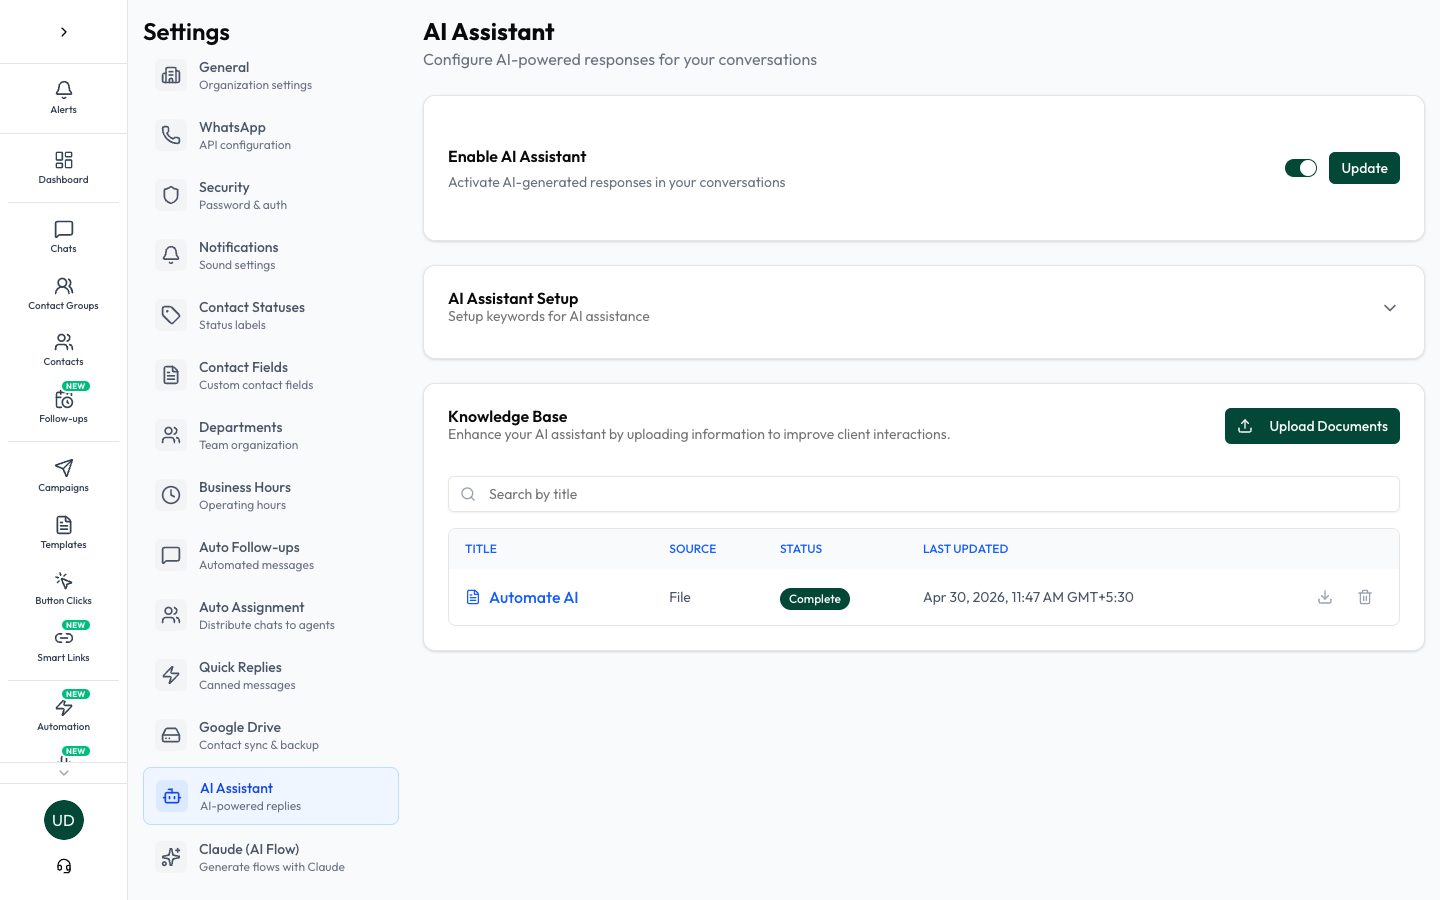Screen dimensions: 1440x900
Task: Open Contact Statuses settings
Action: (x=271, y=315)
